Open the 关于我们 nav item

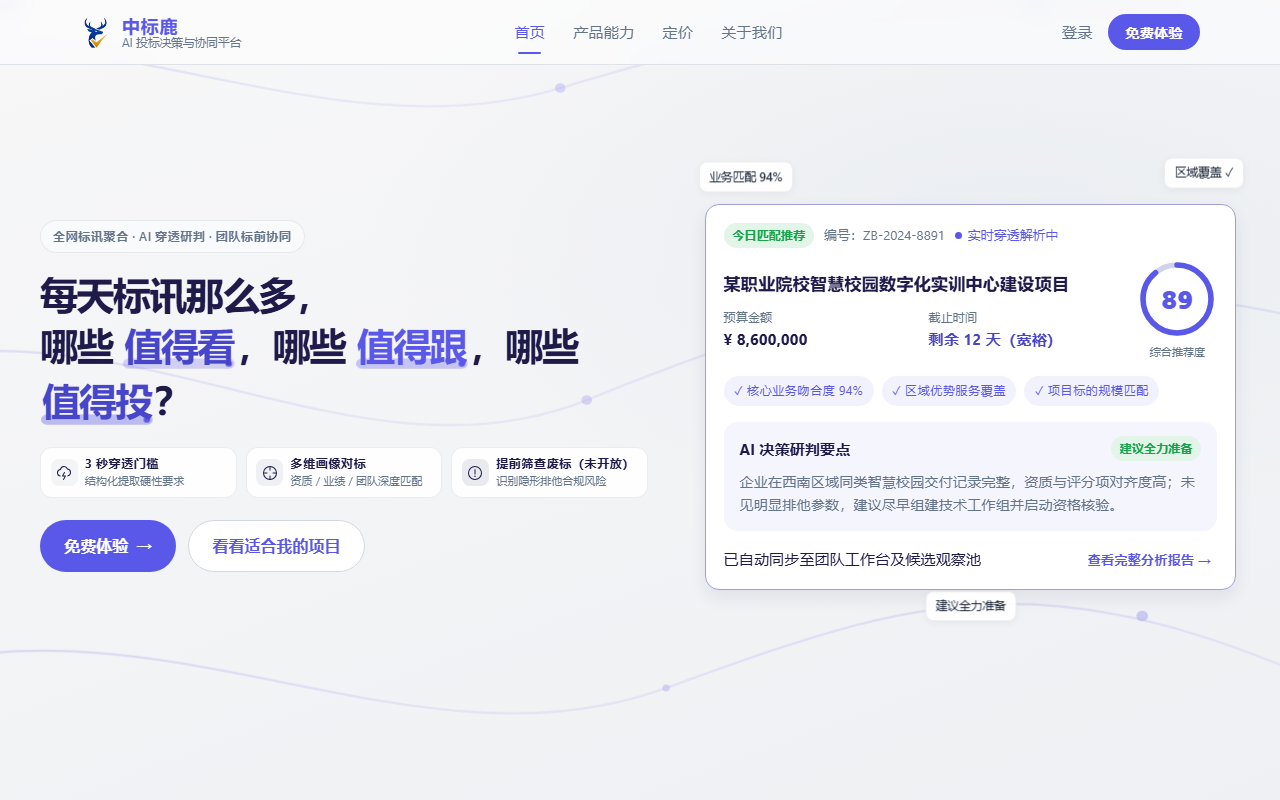coord(752,33)
